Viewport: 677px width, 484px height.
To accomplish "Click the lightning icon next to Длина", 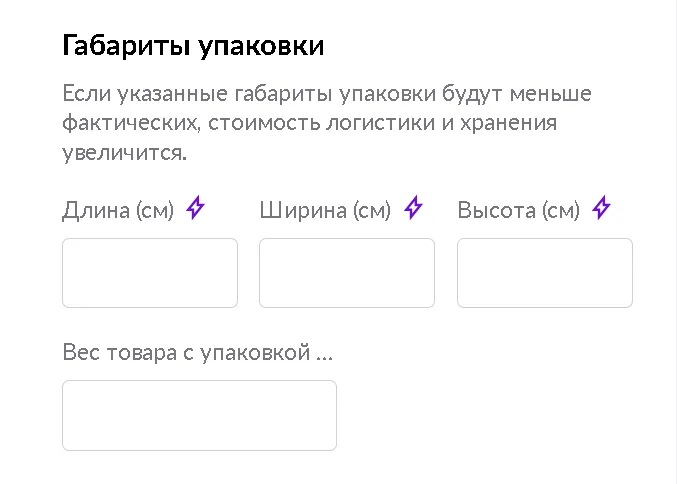I will 196,209.
